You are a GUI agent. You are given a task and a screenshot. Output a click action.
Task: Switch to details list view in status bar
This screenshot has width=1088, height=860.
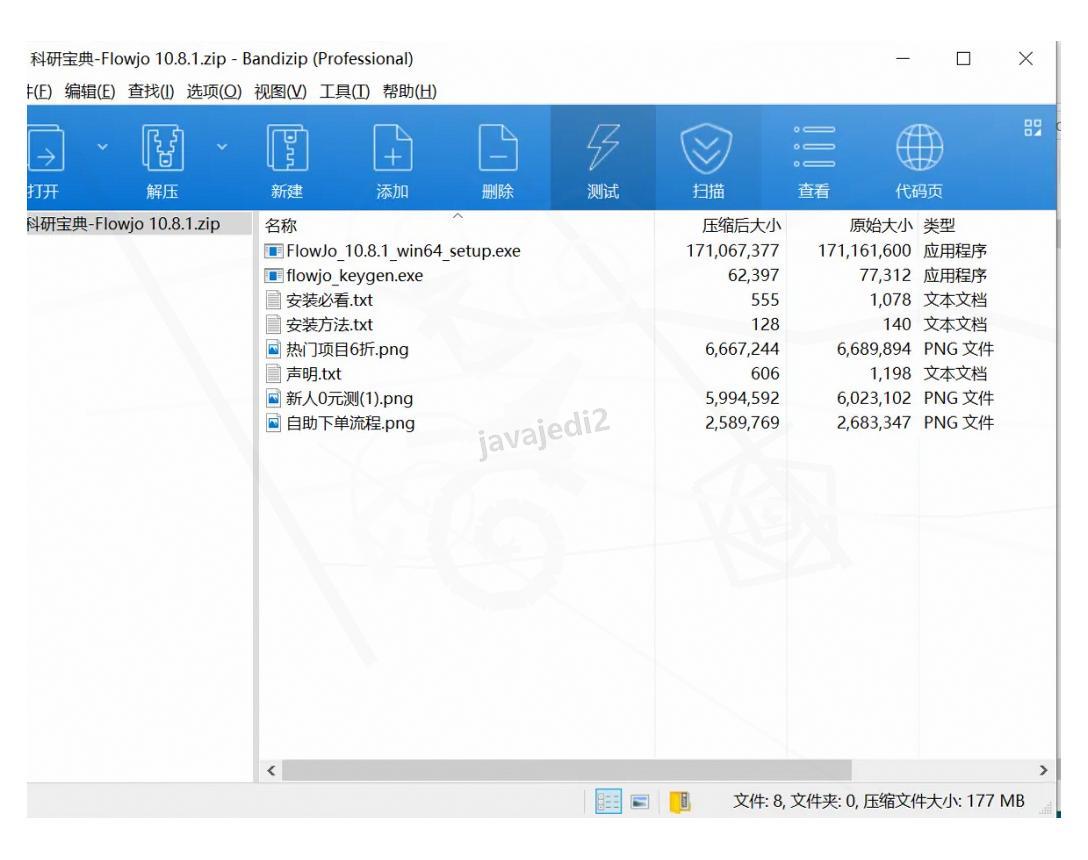pos(608,802)
